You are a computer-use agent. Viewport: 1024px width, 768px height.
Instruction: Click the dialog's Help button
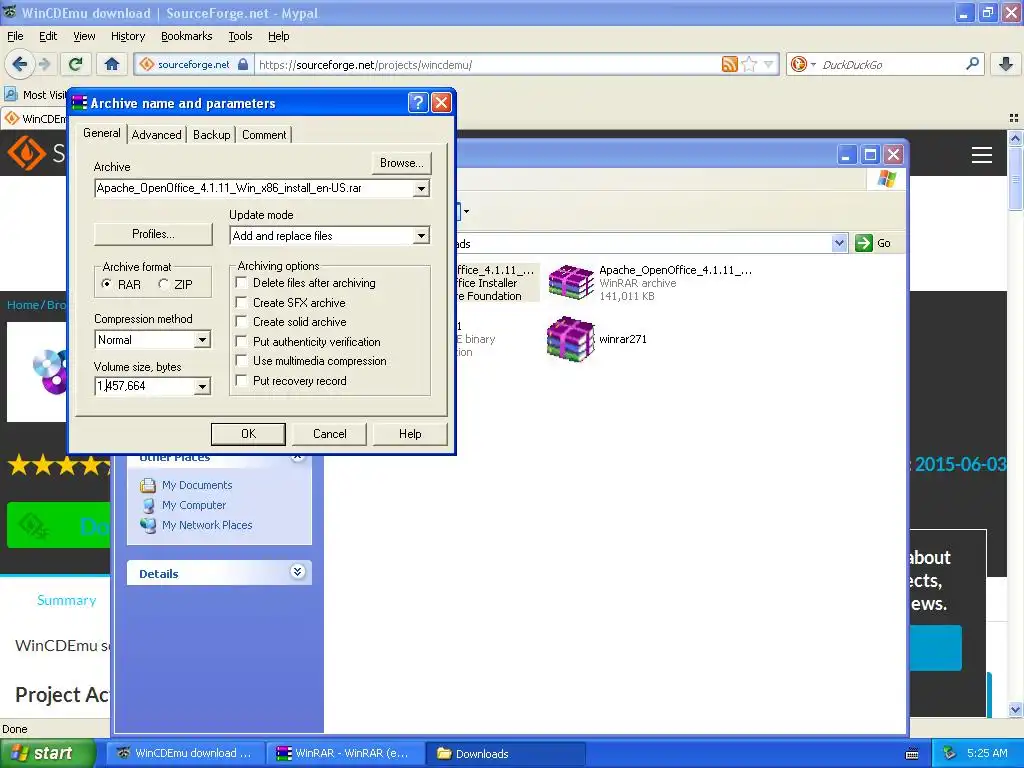(x=410, y=434)
